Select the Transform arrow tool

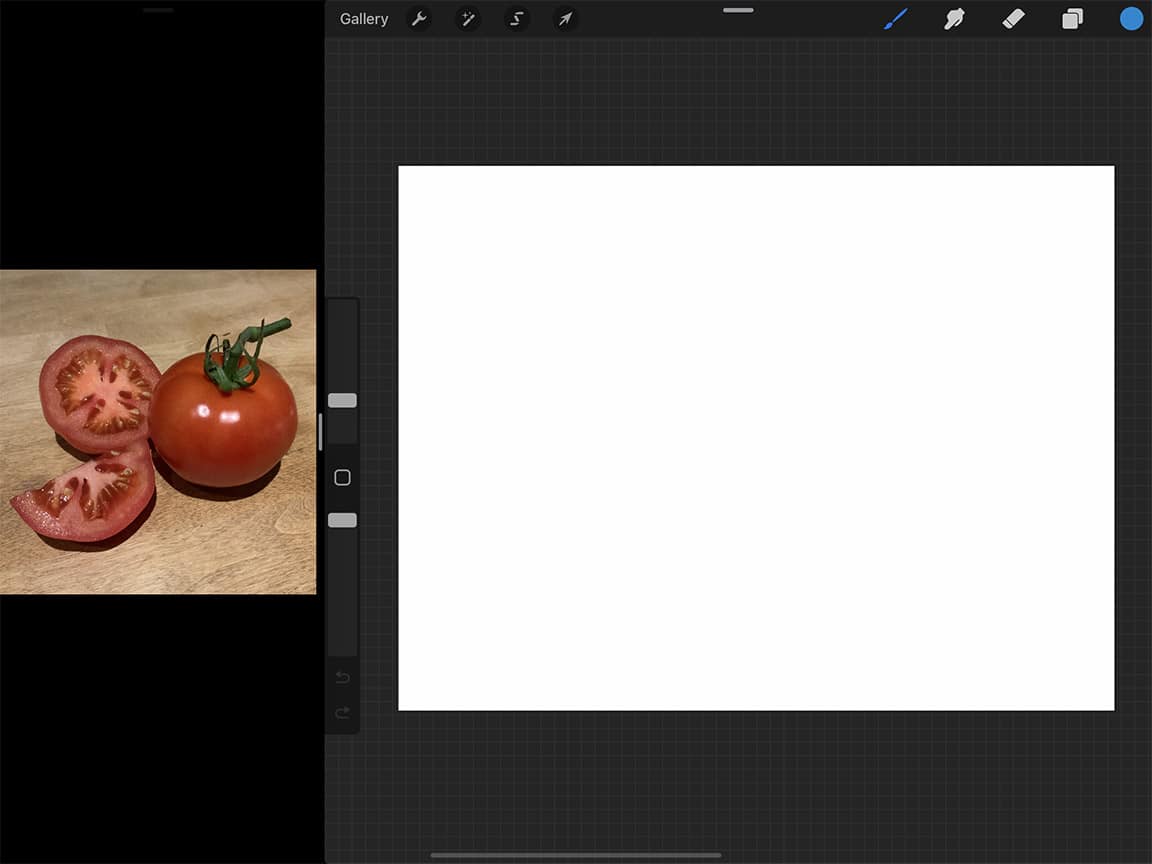coord(565,18)
